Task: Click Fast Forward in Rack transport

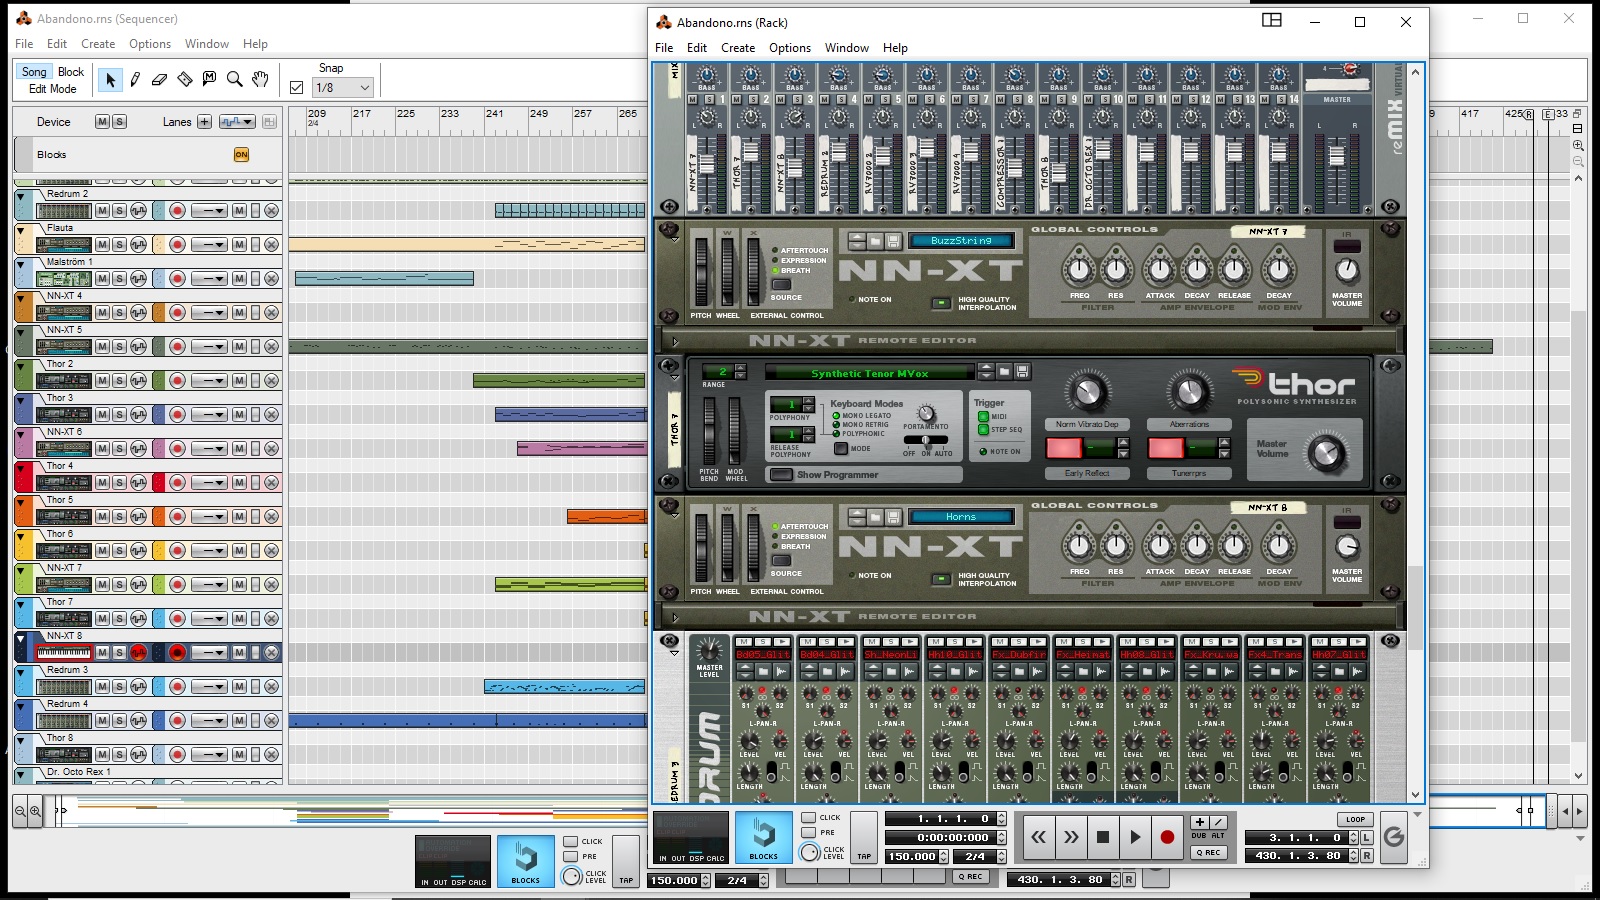Action: click(1071, 837)
